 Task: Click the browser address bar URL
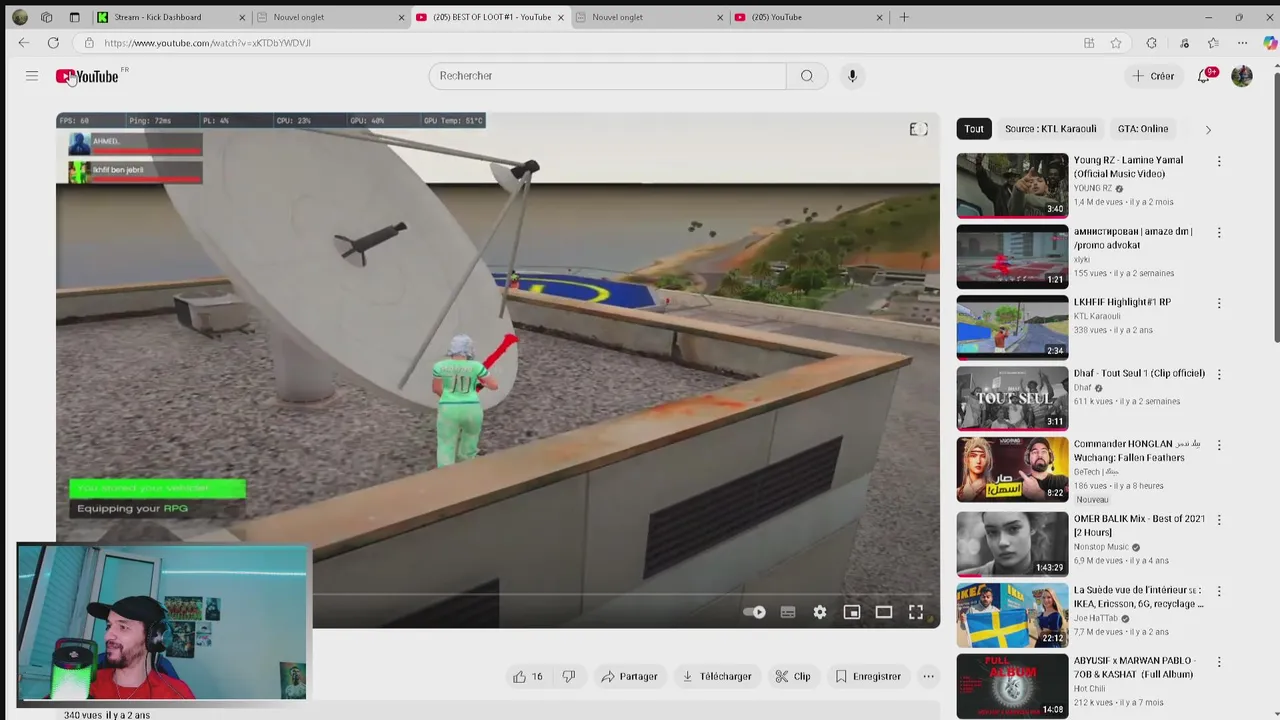point(207,43)
